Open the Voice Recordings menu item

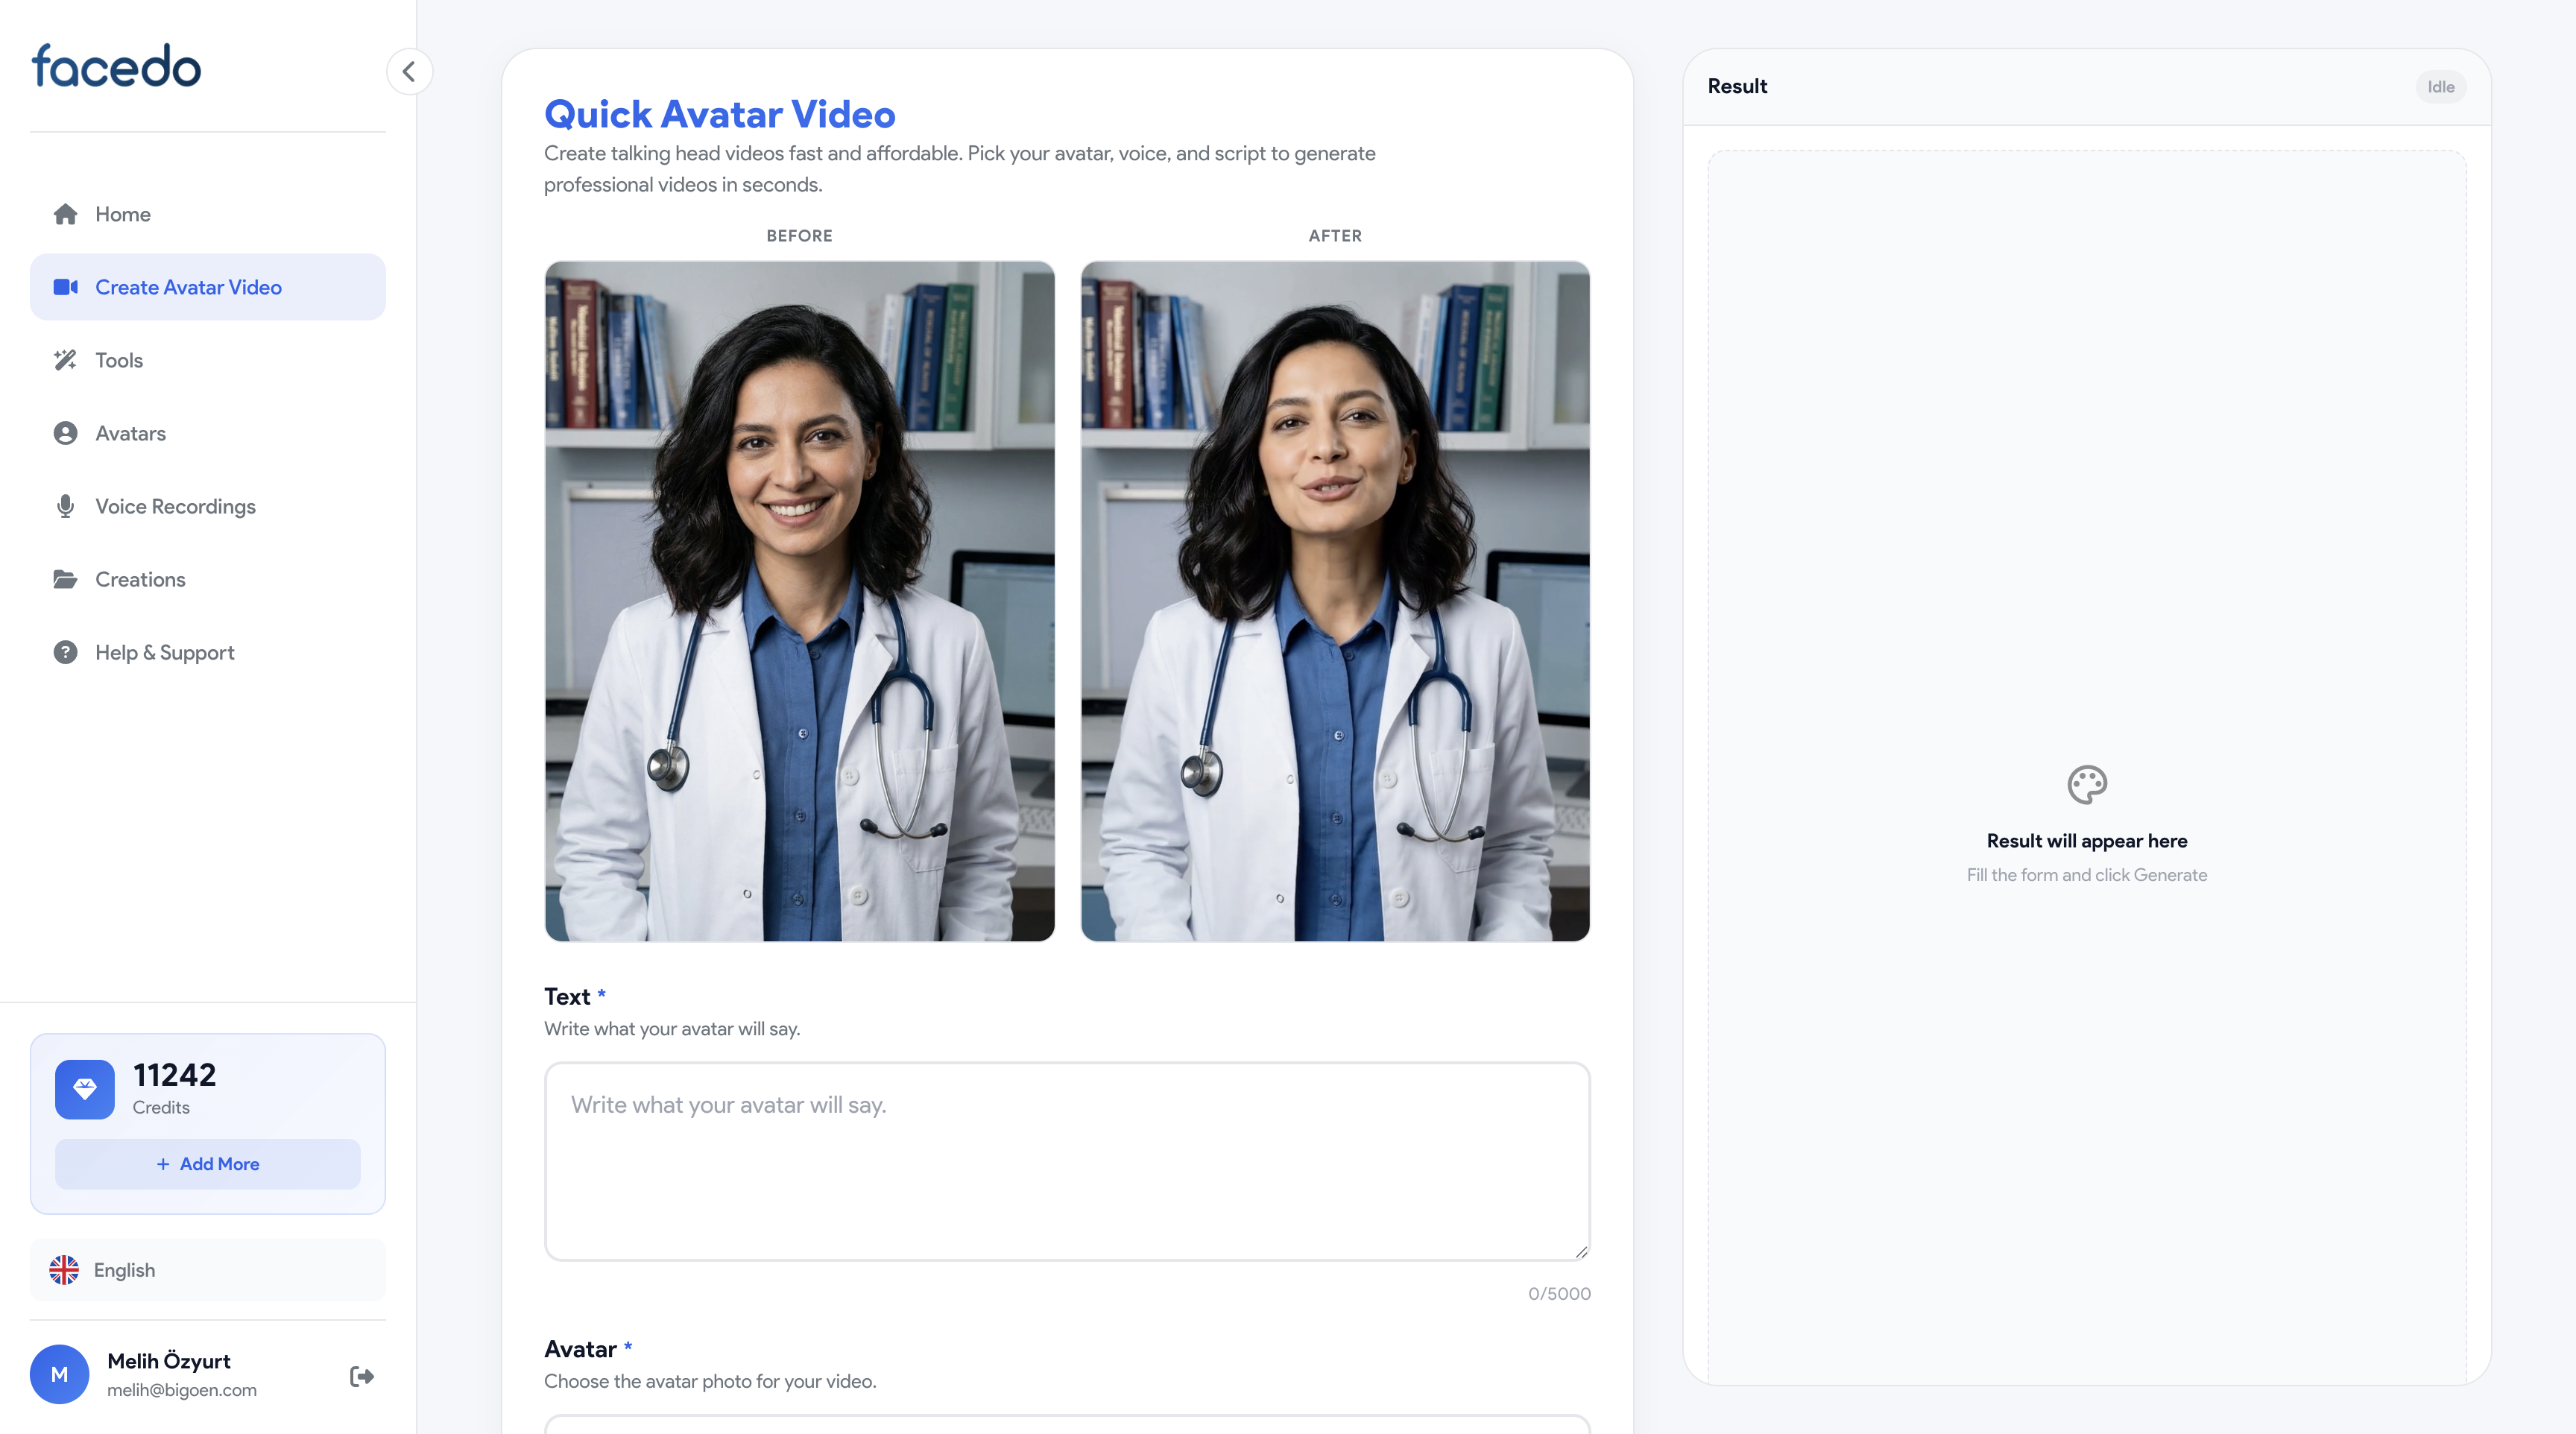click(175, 506)
